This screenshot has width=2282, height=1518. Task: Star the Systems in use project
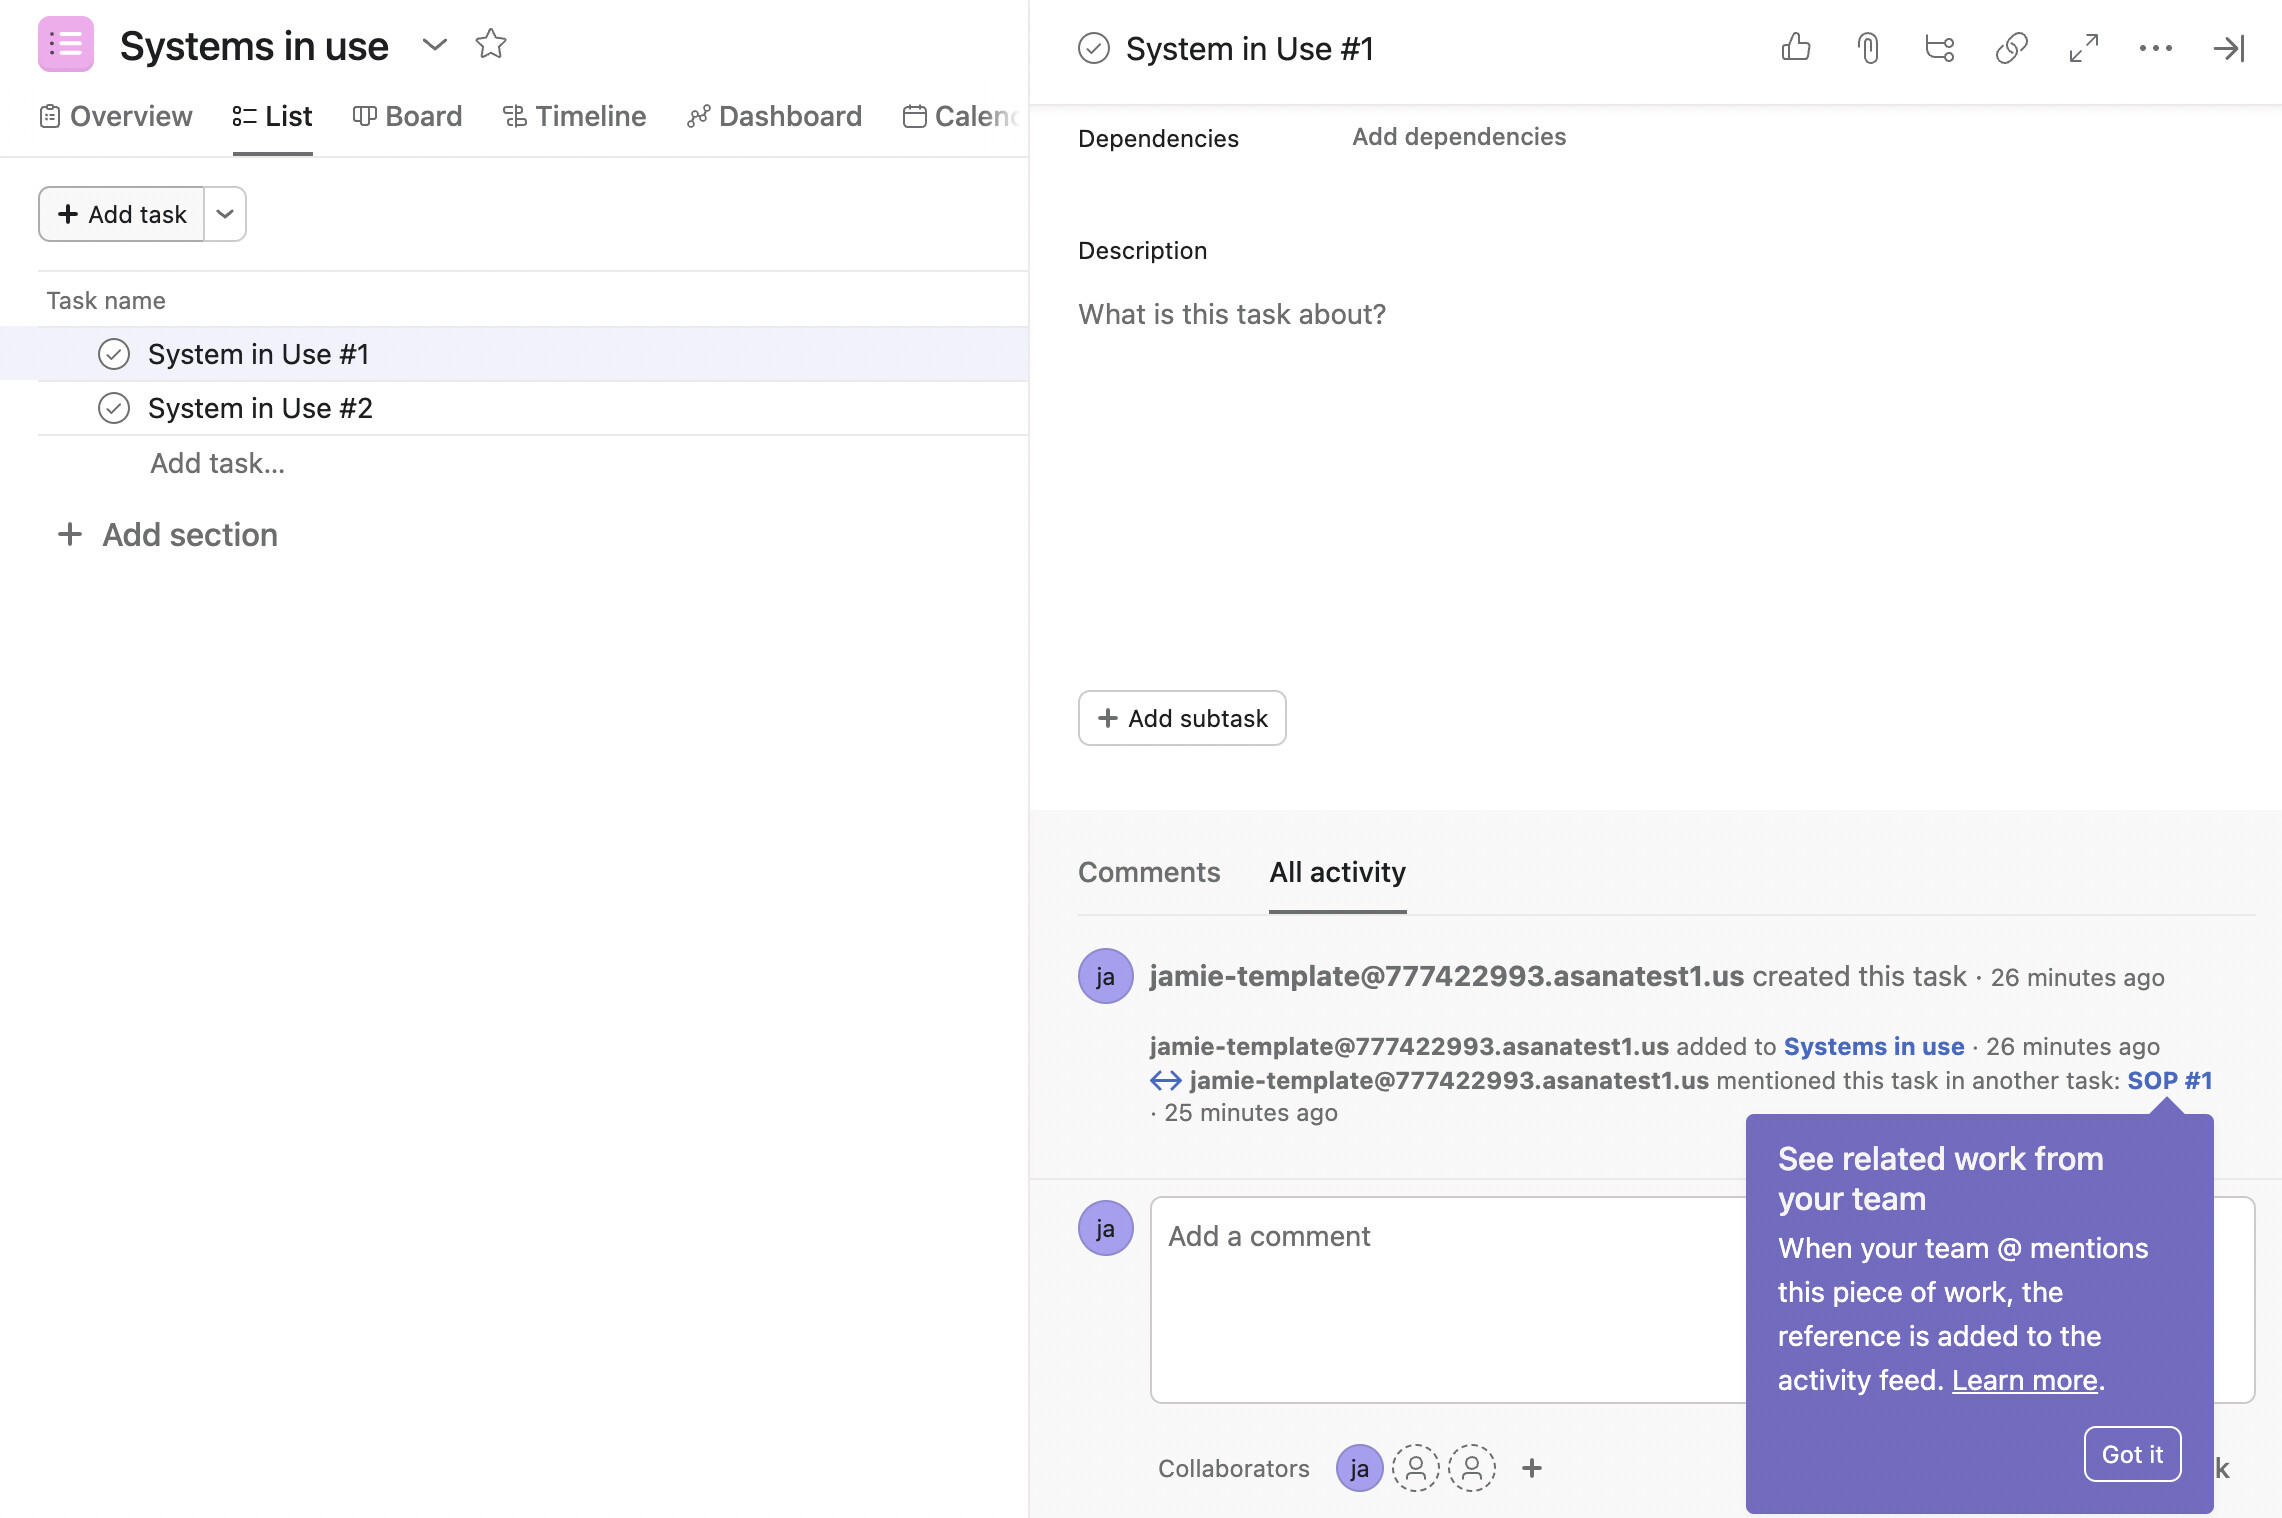click(x=490, y=44)
